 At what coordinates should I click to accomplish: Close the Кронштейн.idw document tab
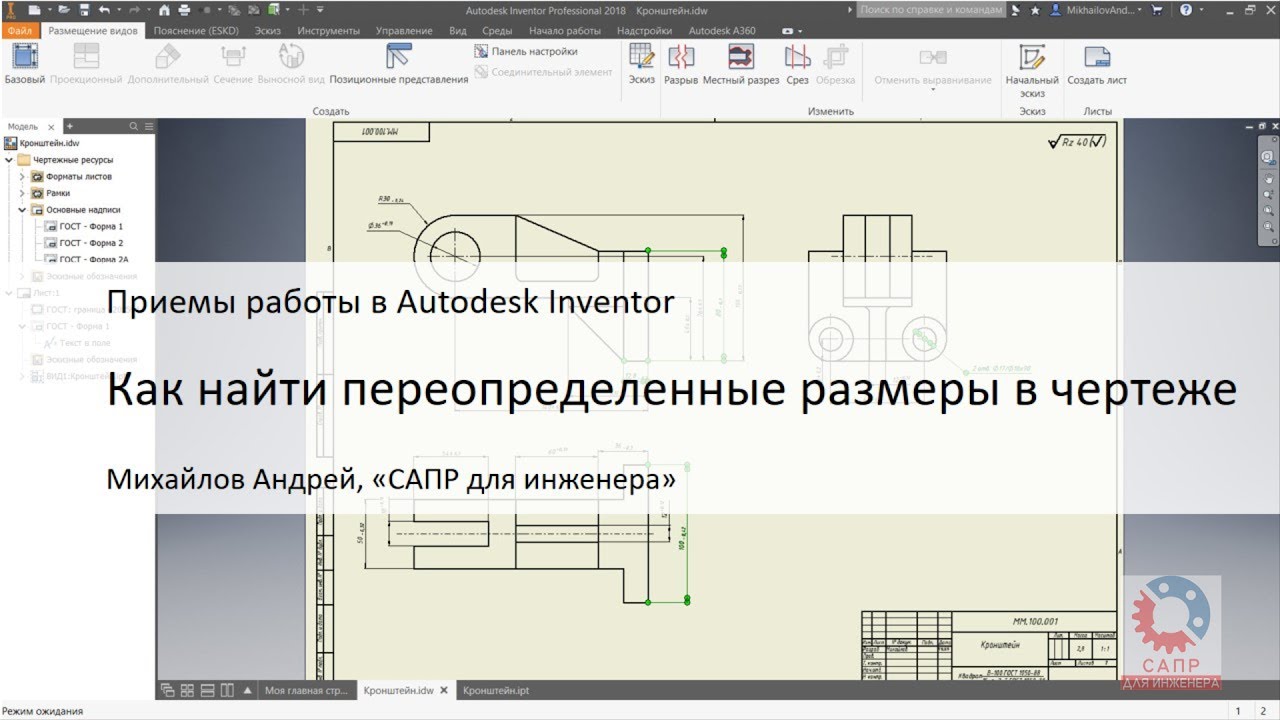coord(444,691)
